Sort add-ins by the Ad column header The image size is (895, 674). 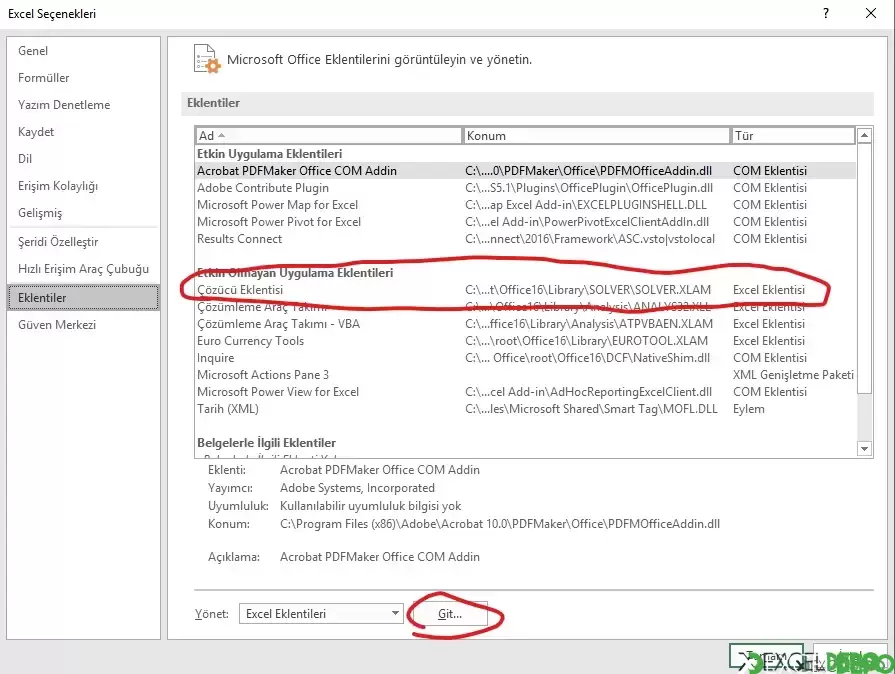coord(329,136)
